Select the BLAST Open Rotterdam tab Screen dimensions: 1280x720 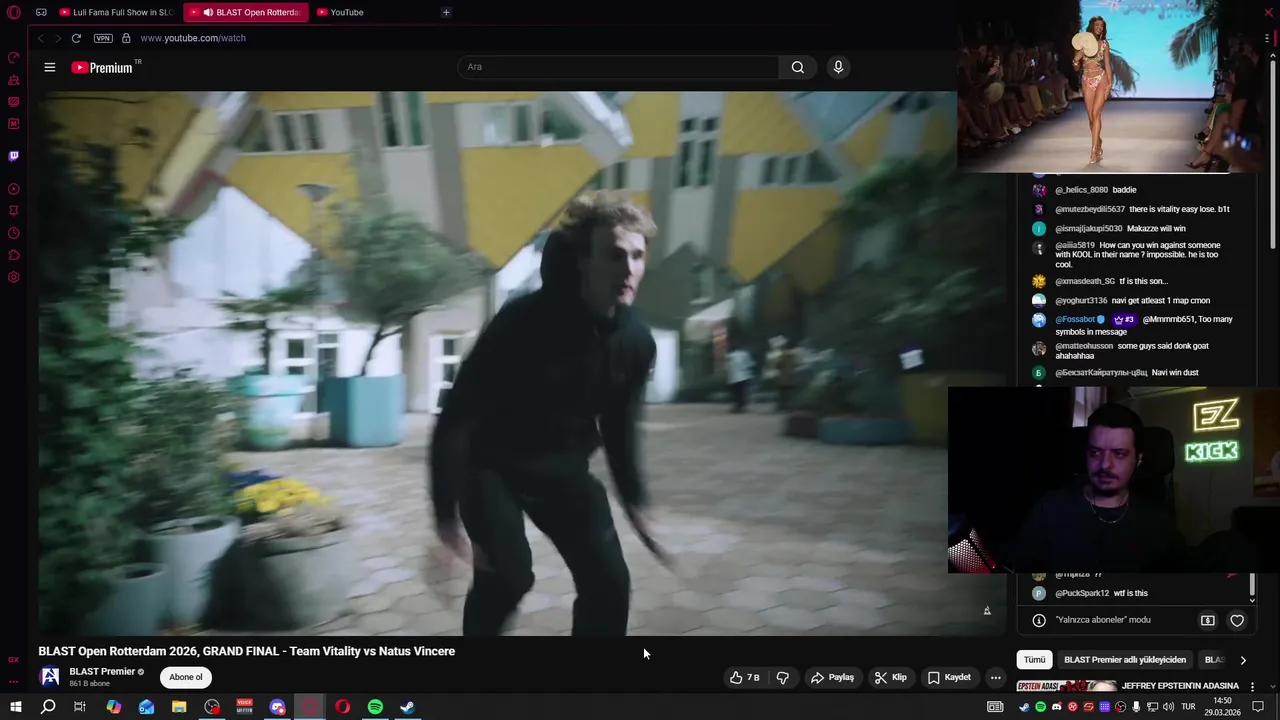(x=247, y=12)
